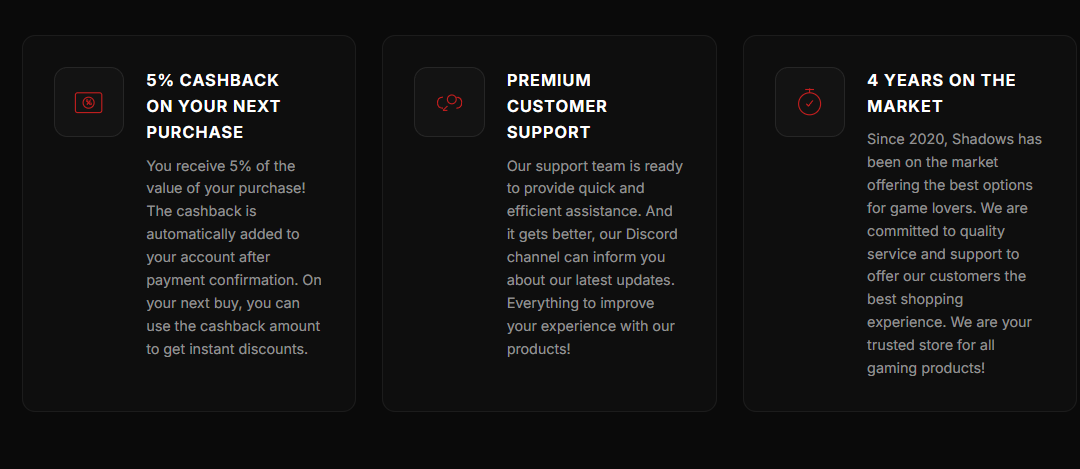Click the "to get instant discounts." text line
Viewport: 1080px width, 469px height.
(226, 349)
